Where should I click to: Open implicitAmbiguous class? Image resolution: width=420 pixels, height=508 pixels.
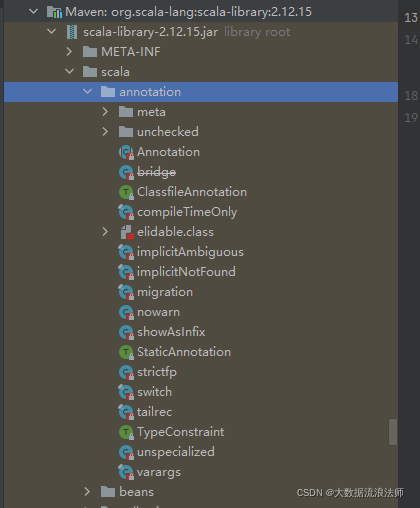pyautogui.click(x=191, y=252)
